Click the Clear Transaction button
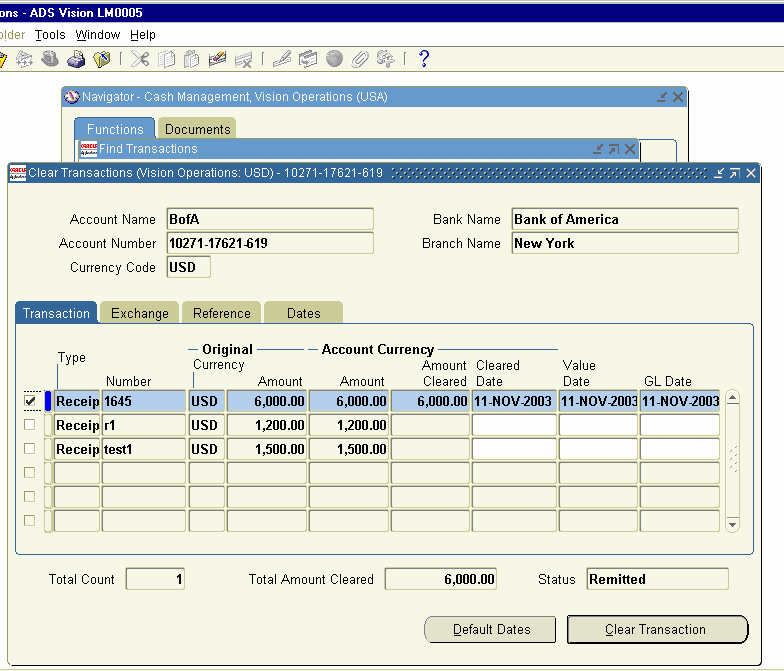This screenshot has height=671, width=784. coord(657,629)
